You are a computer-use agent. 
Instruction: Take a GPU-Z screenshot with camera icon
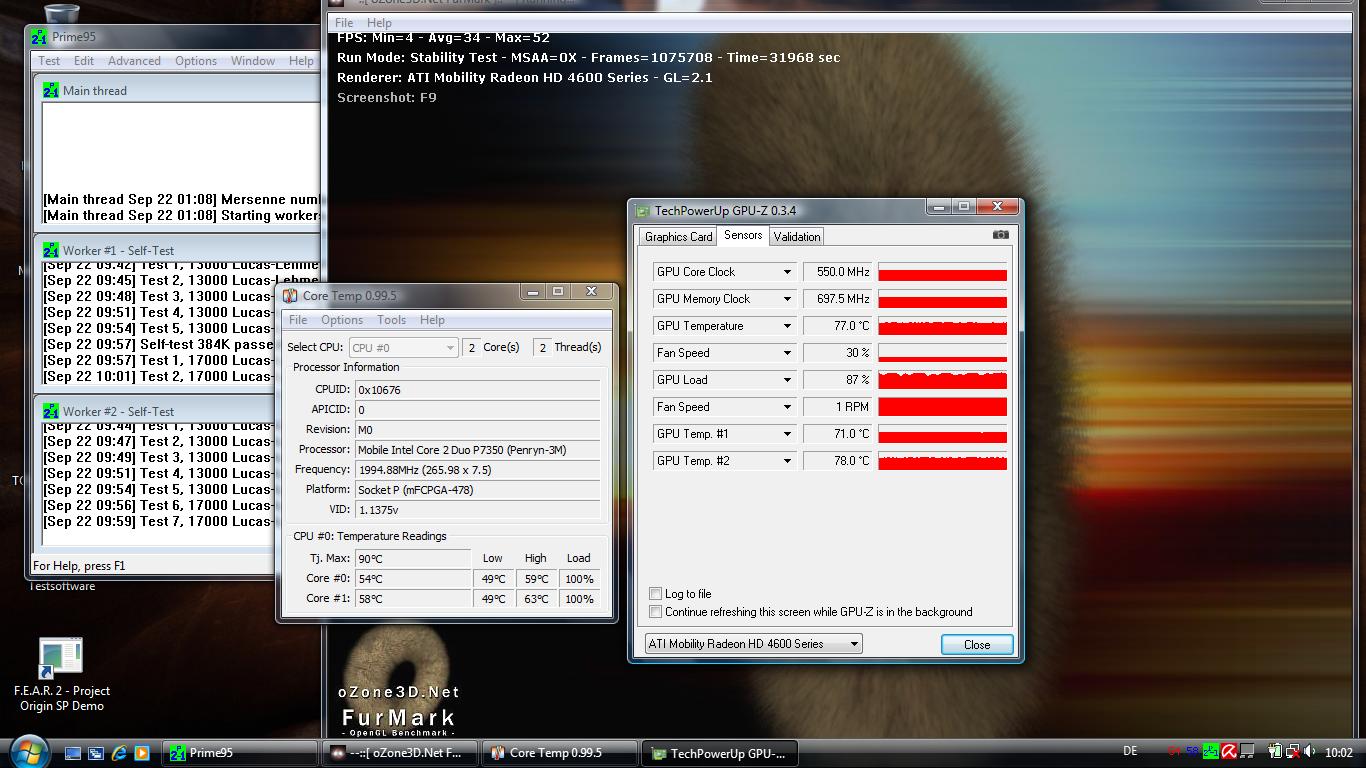click(x=1000, y=235)
